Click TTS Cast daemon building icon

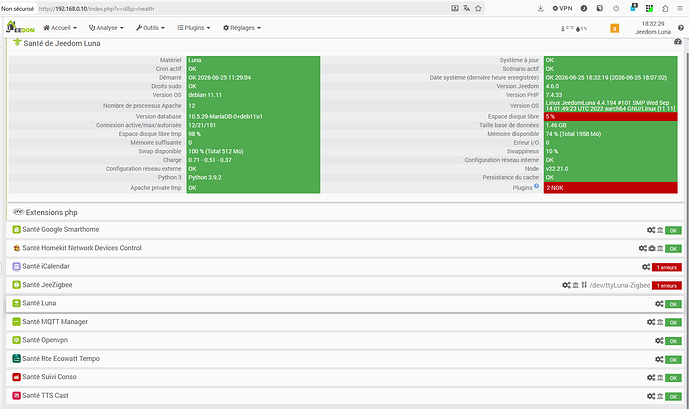pyautogui.click(x=660, y=396)
